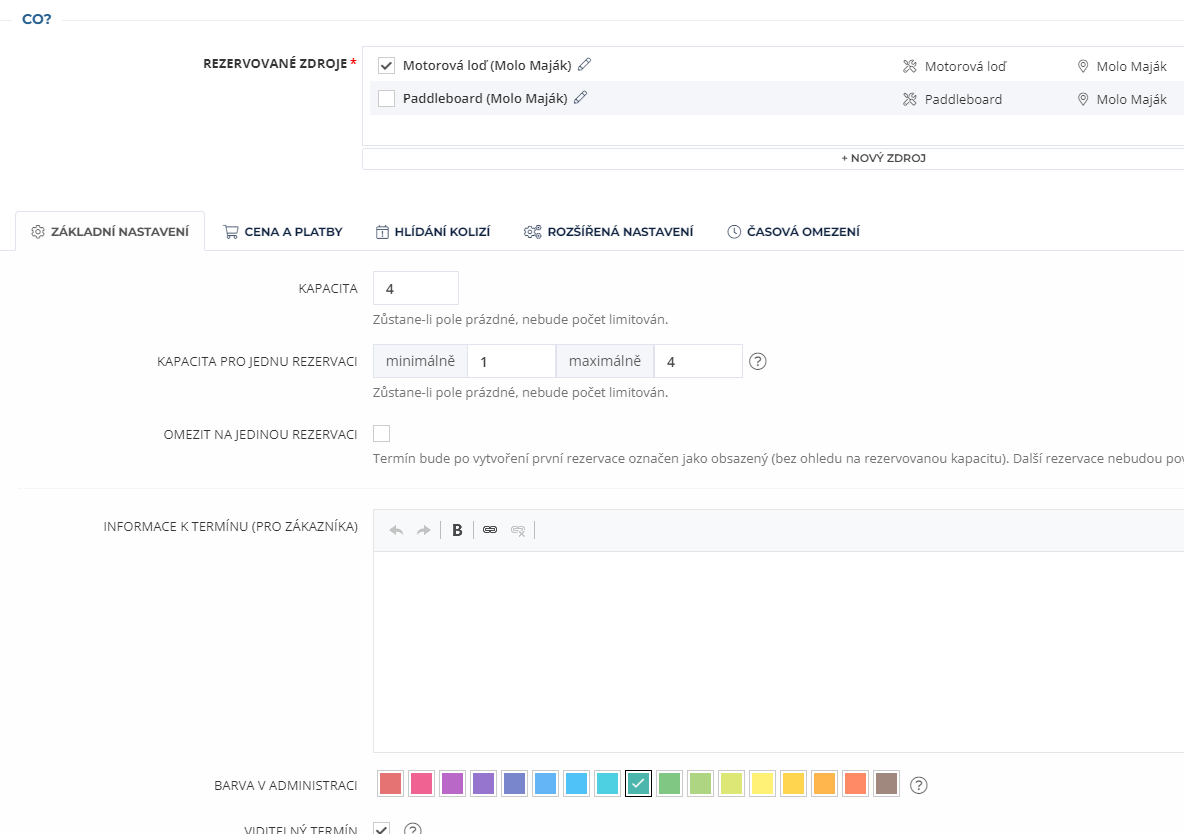Click the + Nový zdroj button
1184x834 pixels.
(x=773, y=158)
